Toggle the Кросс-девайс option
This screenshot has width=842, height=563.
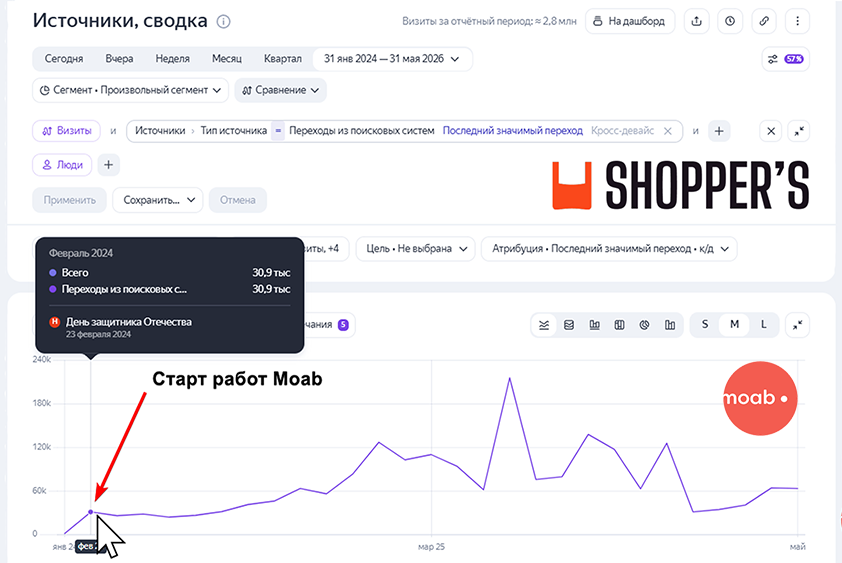[622, 131]
